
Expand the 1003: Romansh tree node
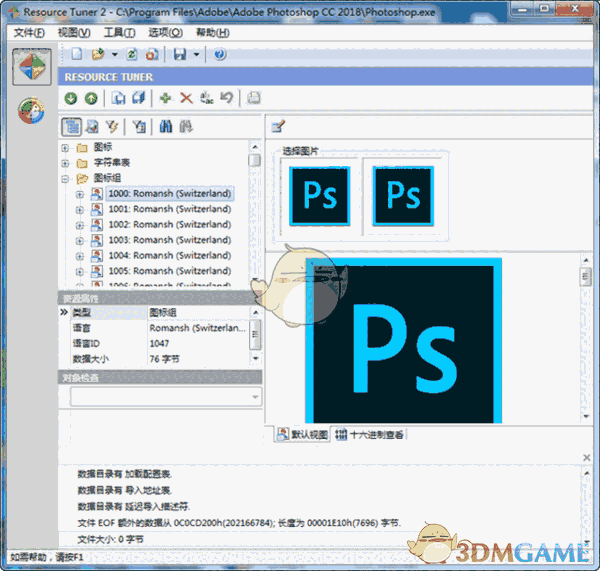pyautogui.click(x=80, y=241)
